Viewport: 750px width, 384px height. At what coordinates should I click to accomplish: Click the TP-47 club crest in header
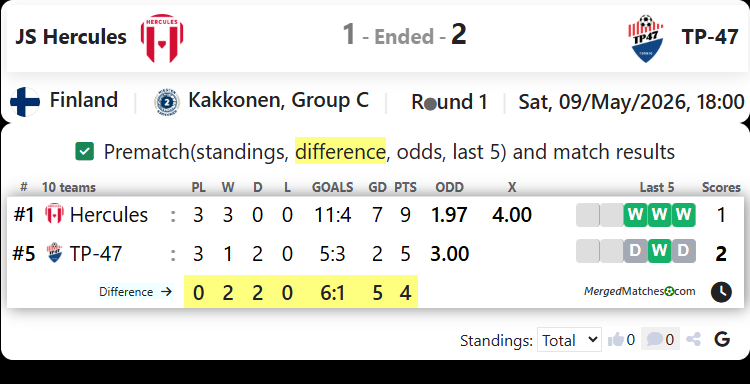(646, 38)
